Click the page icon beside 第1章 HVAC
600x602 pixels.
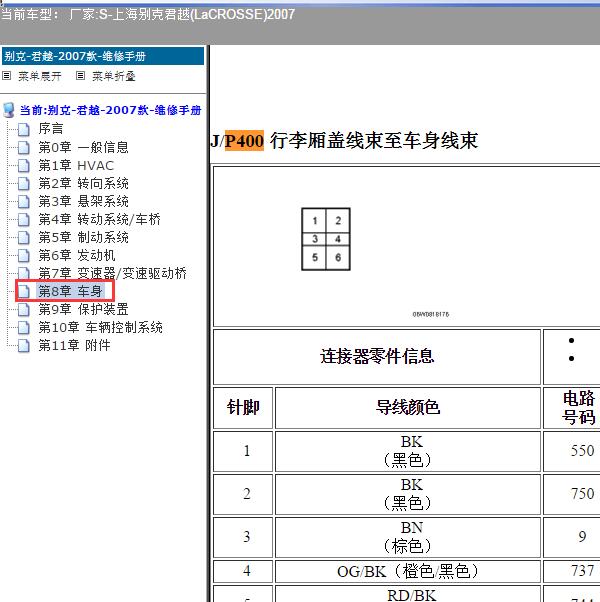point(24,165)
